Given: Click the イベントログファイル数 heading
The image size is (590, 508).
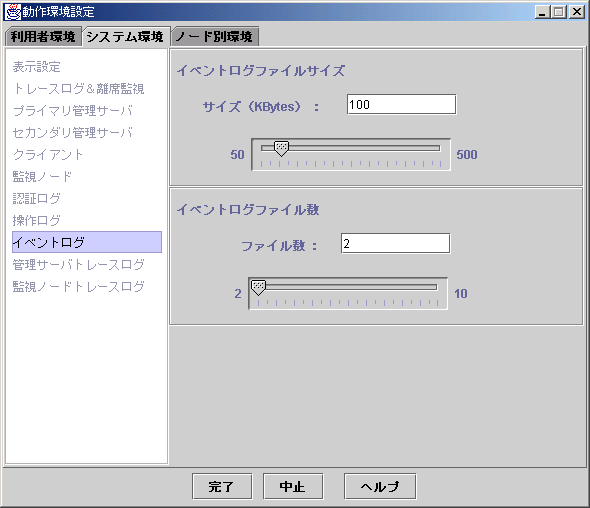Looking at the screenshot, I should pyautogui.click(x=248, y=210).
